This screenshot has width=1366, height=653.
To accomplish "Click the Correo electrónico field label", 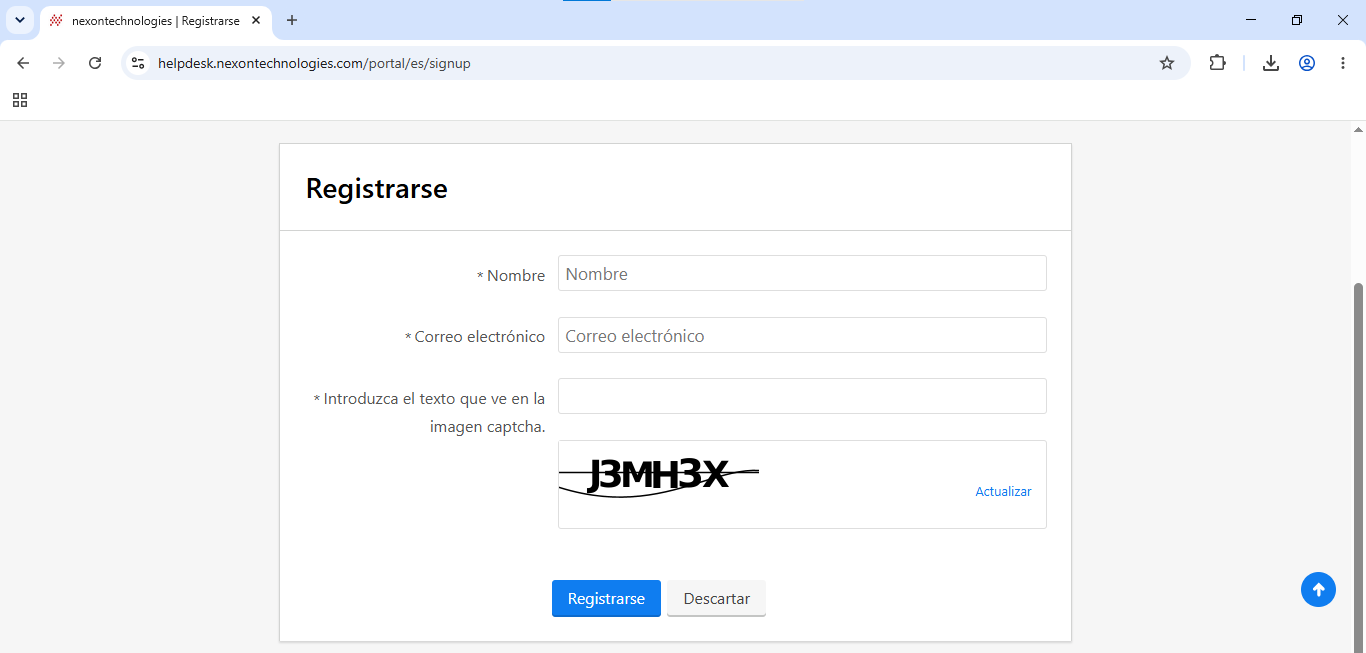I will (x=475, y=337).
